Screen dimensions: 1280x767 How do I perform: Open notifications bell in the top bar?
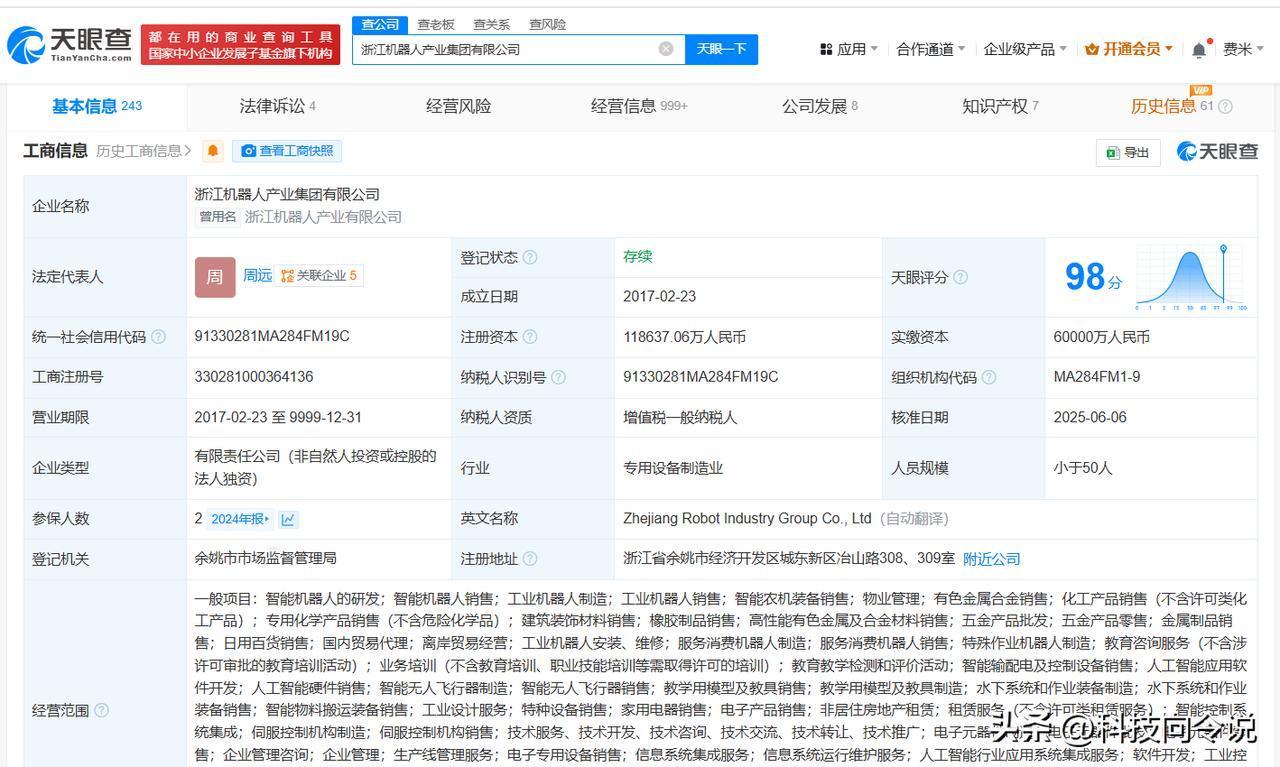1199,49
